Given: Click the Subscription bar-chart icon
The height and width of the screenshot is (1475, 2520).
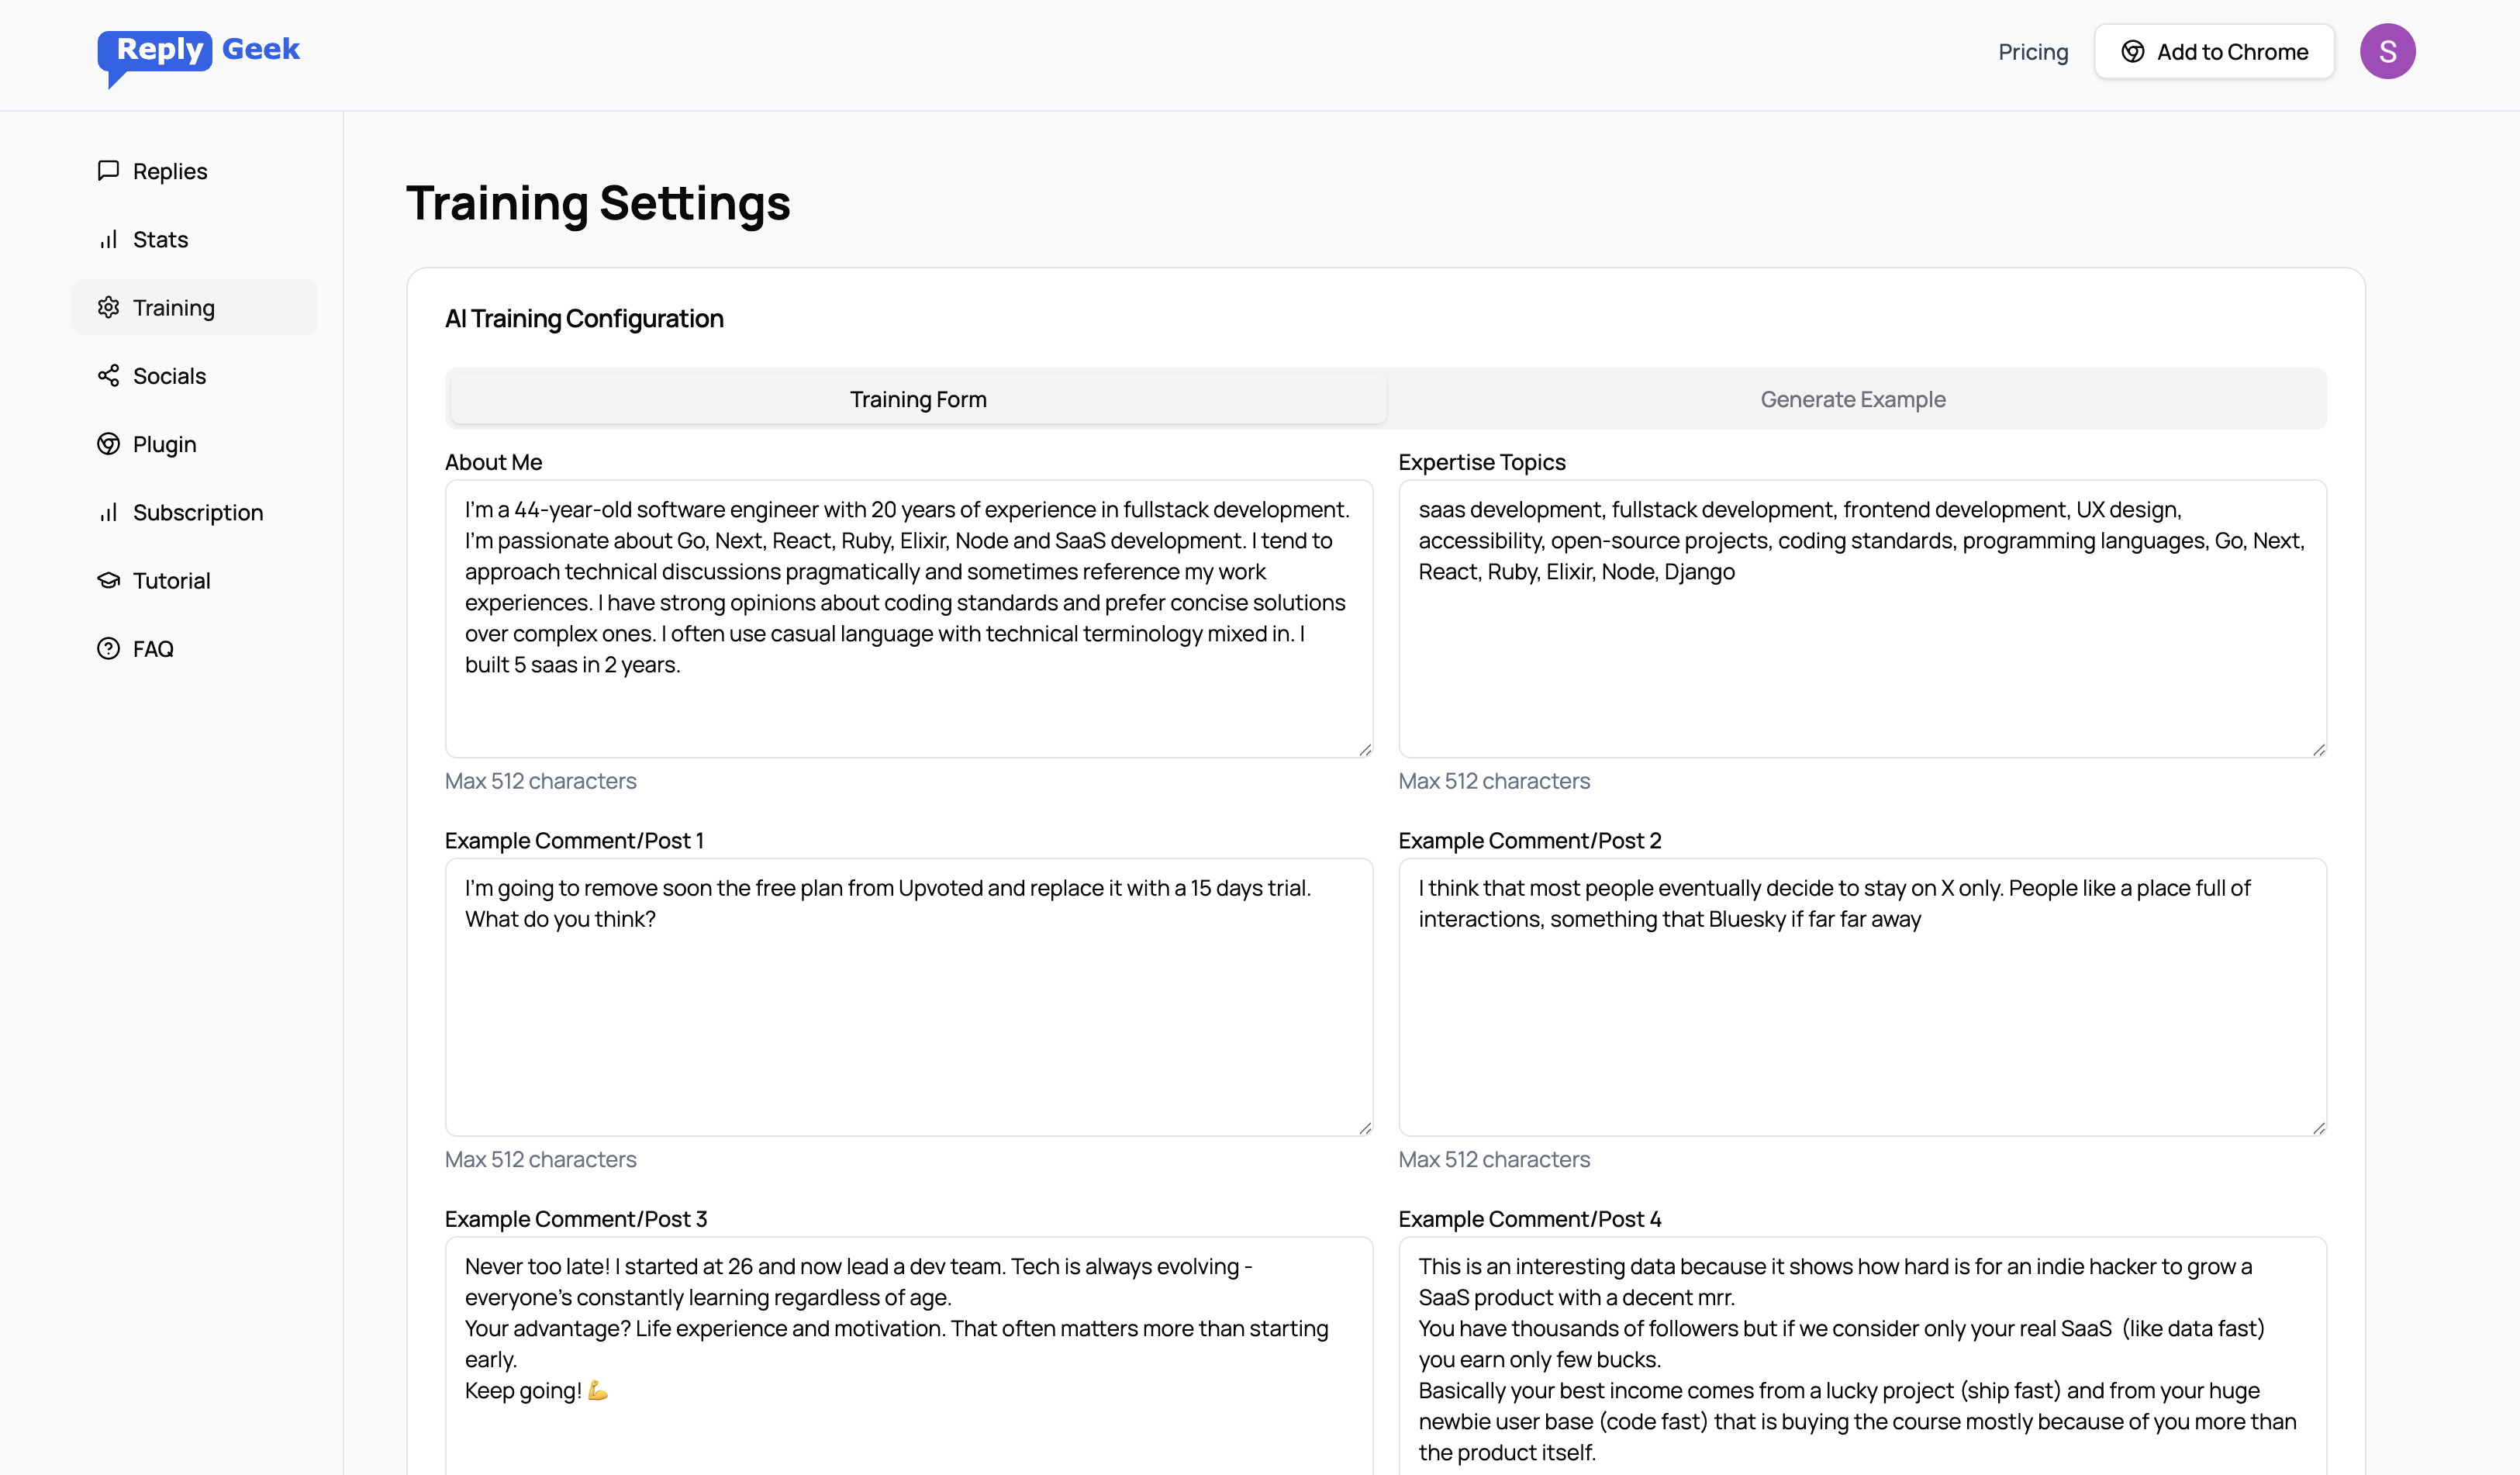Looking at the screenshot, I should 108,512.
